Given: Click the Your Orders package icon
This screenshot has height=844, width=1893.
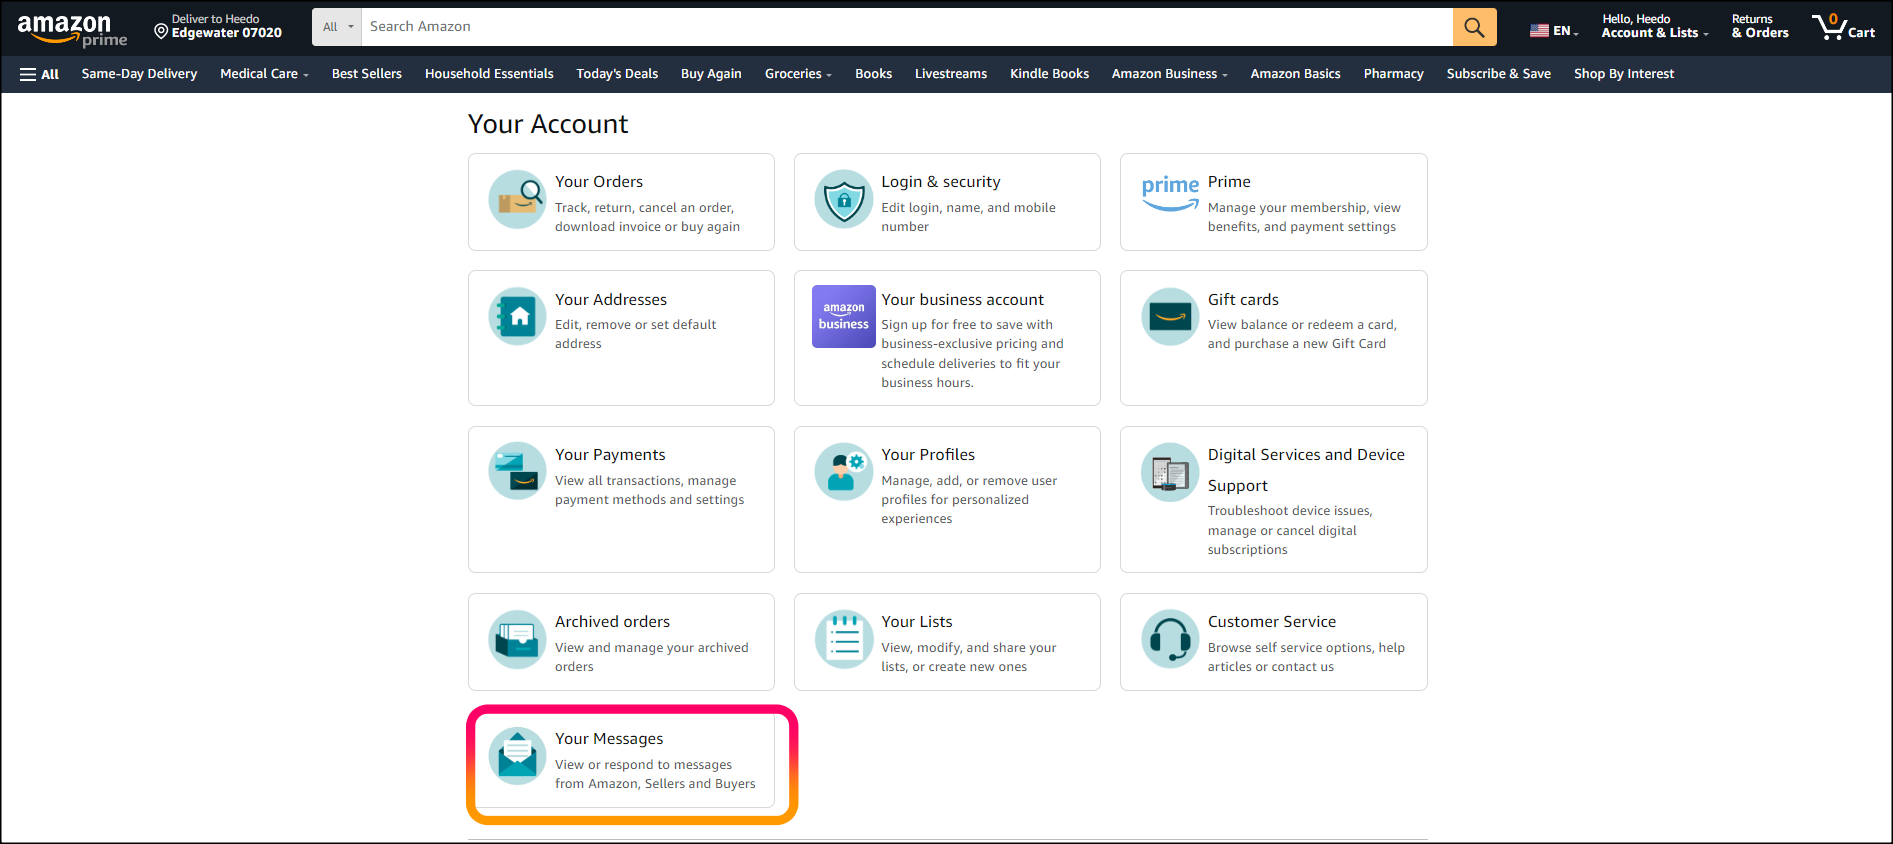Looking at the screenshot, I should tap(517, 199).
